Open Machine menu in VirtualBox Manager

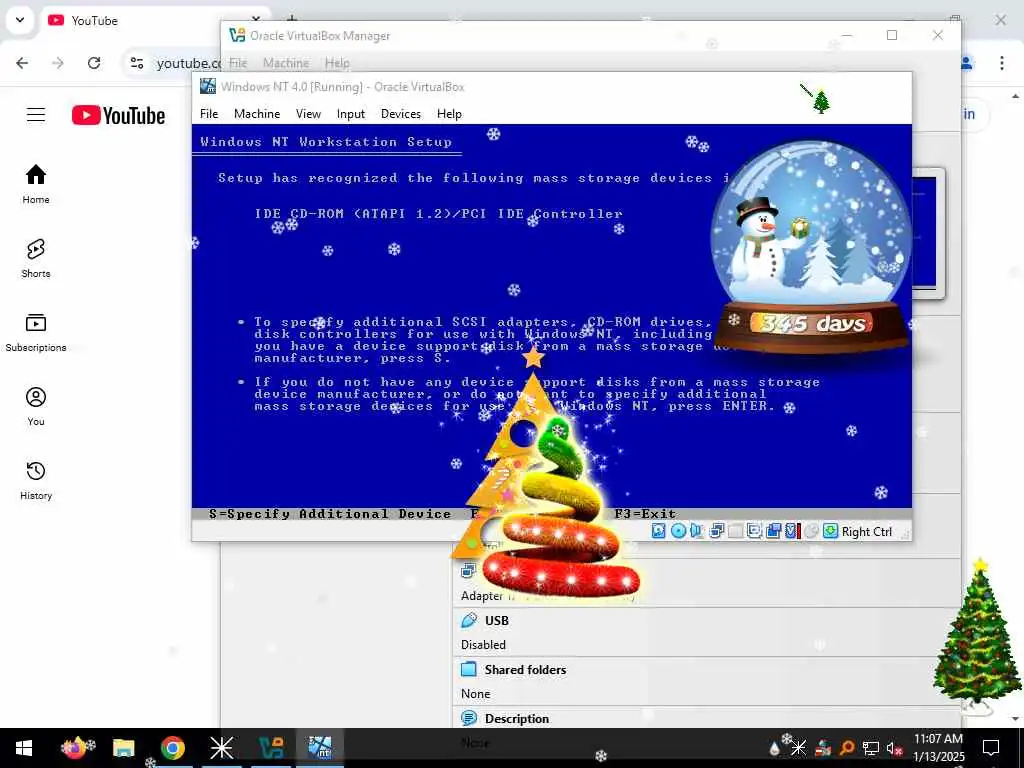point(286,63)
